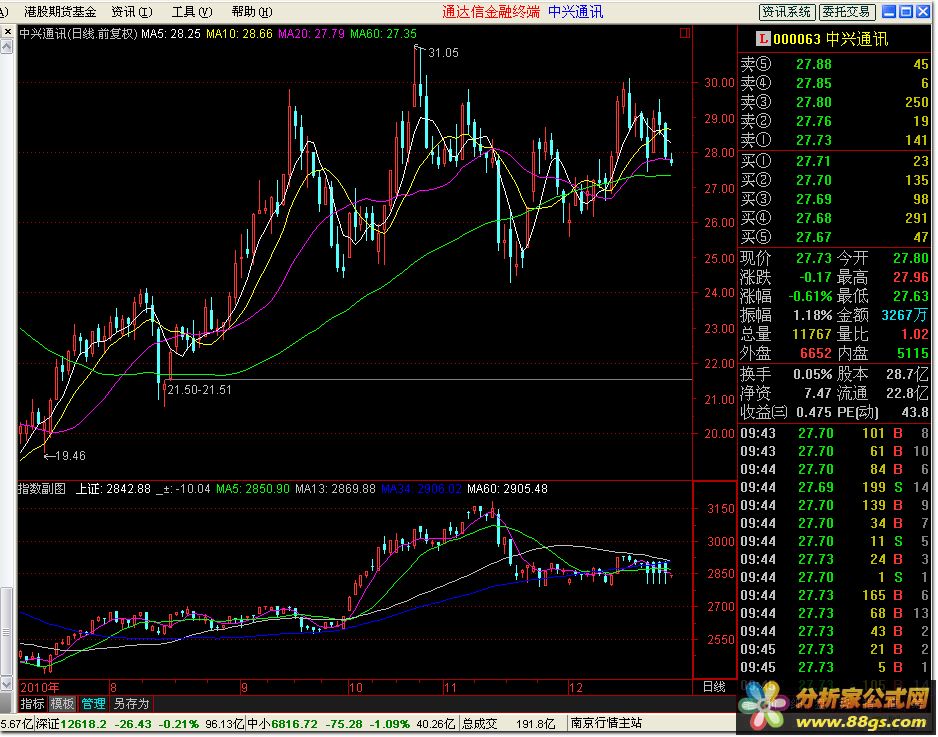Click the 最低 27.63 value

tap(910, 297)
